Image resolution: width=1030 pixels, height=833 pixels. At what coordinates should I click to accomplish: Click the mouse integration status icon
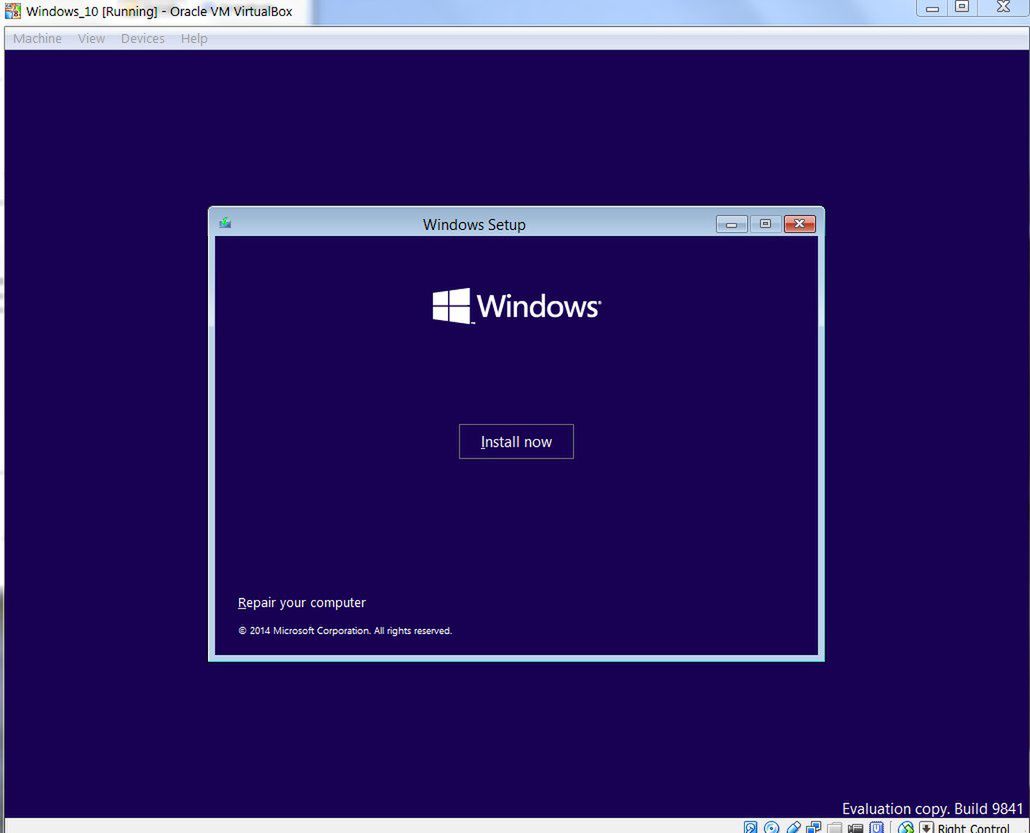coord(906,828)
